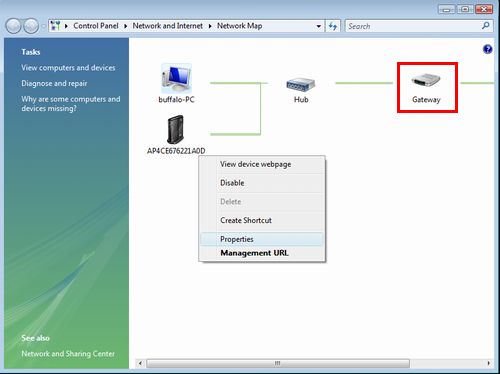Close the Network Map window
The height and width of the screenshot is (374, 500).
click(484, 9)
